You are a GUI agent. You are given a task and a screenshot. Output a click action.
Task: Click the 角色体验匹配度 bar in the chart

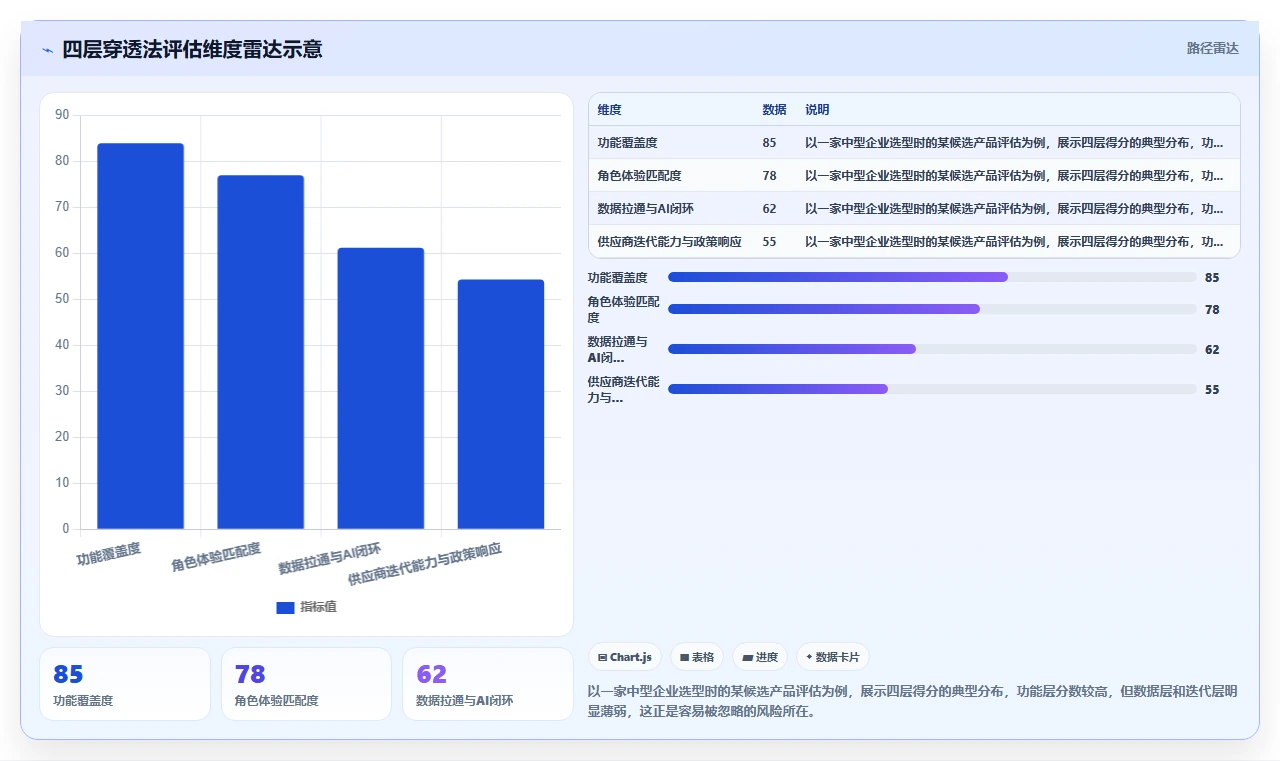(x=260, y=352)
